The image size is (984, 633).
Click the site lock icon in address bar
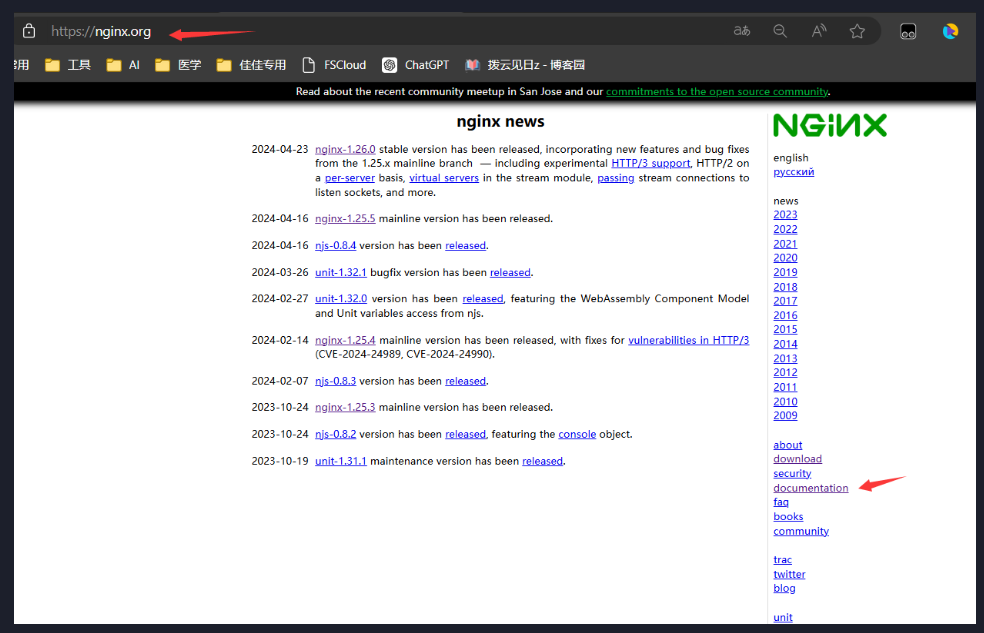[x=29, y=31]
